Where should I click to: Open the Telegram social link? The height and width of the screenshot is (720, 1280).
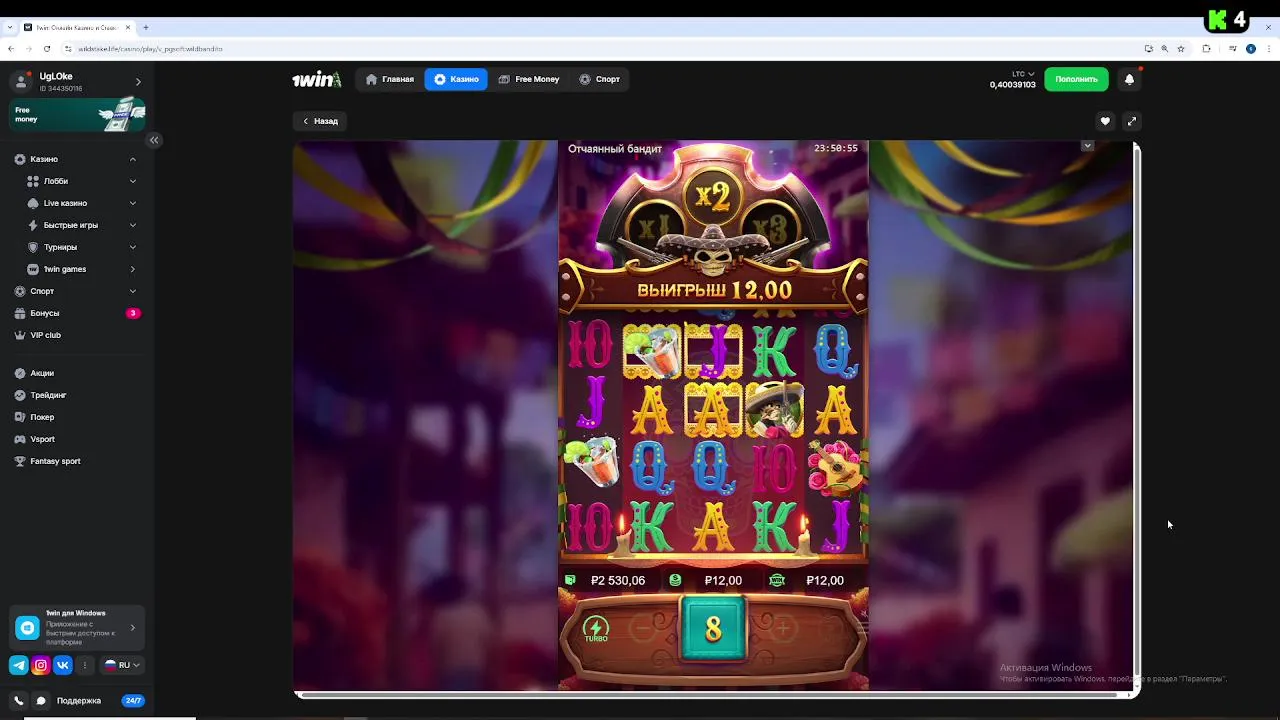tap(18, 665)
